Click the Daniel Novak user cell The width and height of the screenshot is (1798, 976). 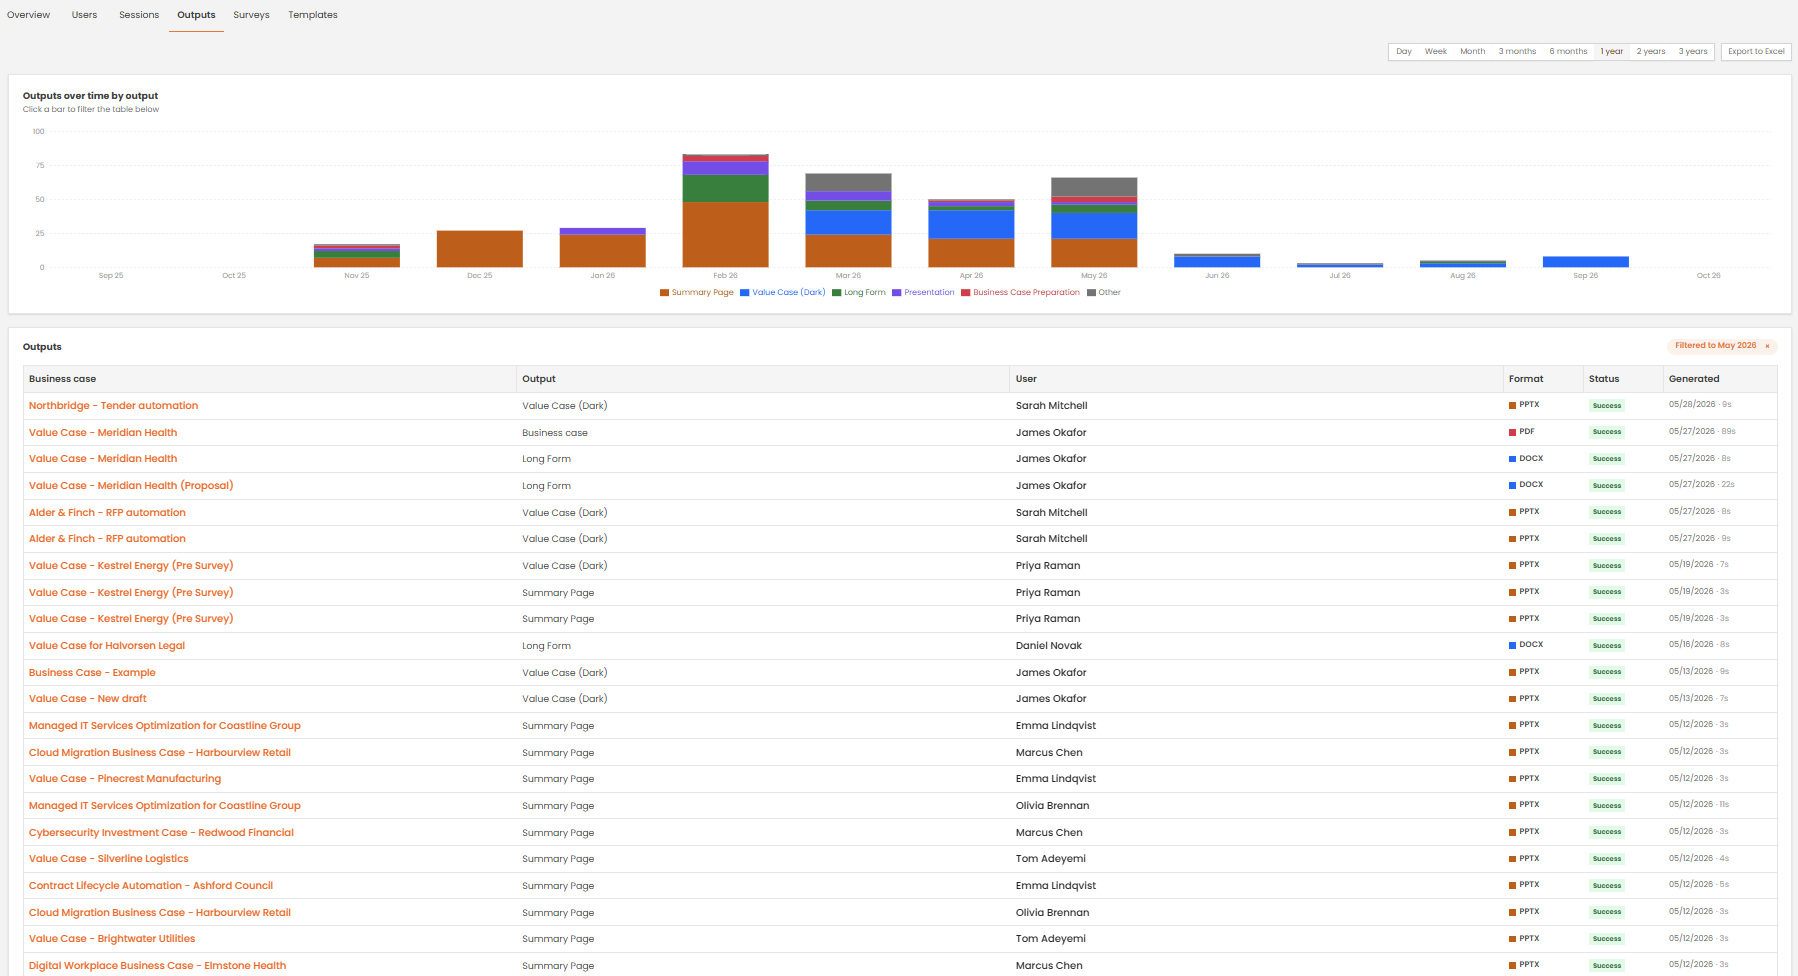(x=1049, y=646)
